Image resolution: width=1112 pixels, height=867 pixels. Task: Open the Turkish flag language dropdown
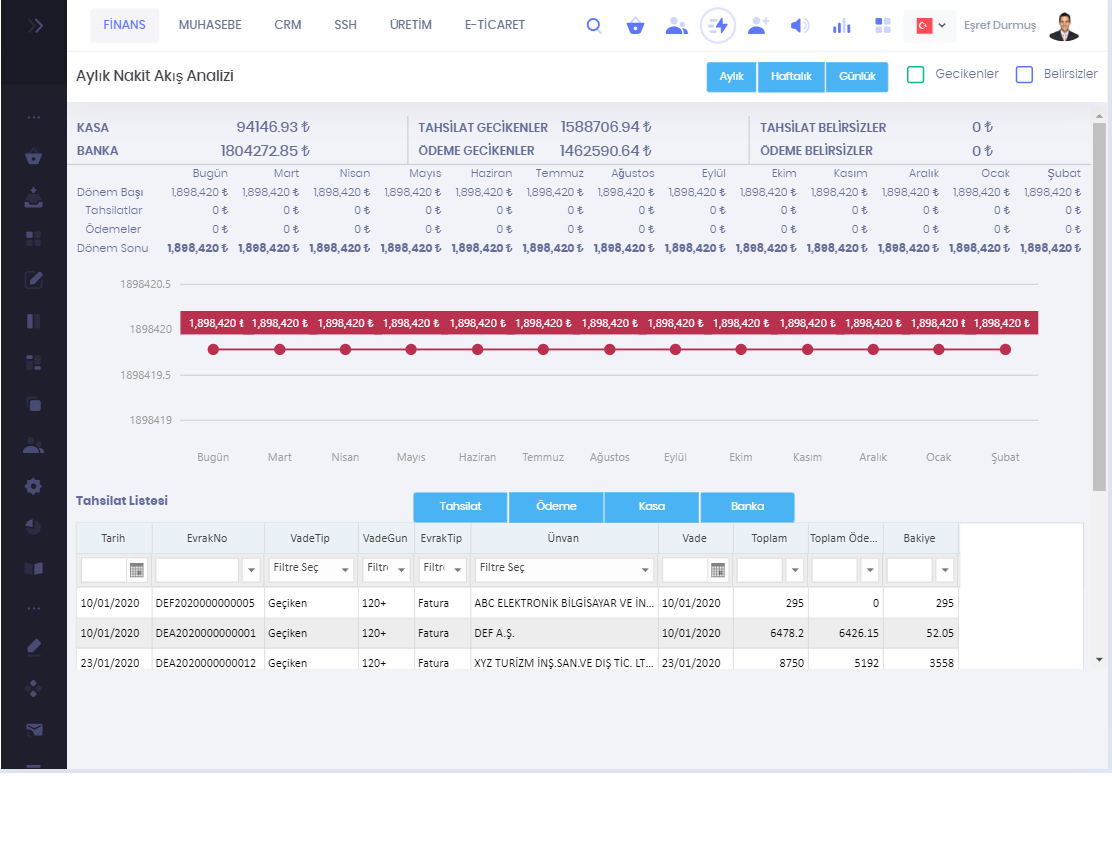930,26
